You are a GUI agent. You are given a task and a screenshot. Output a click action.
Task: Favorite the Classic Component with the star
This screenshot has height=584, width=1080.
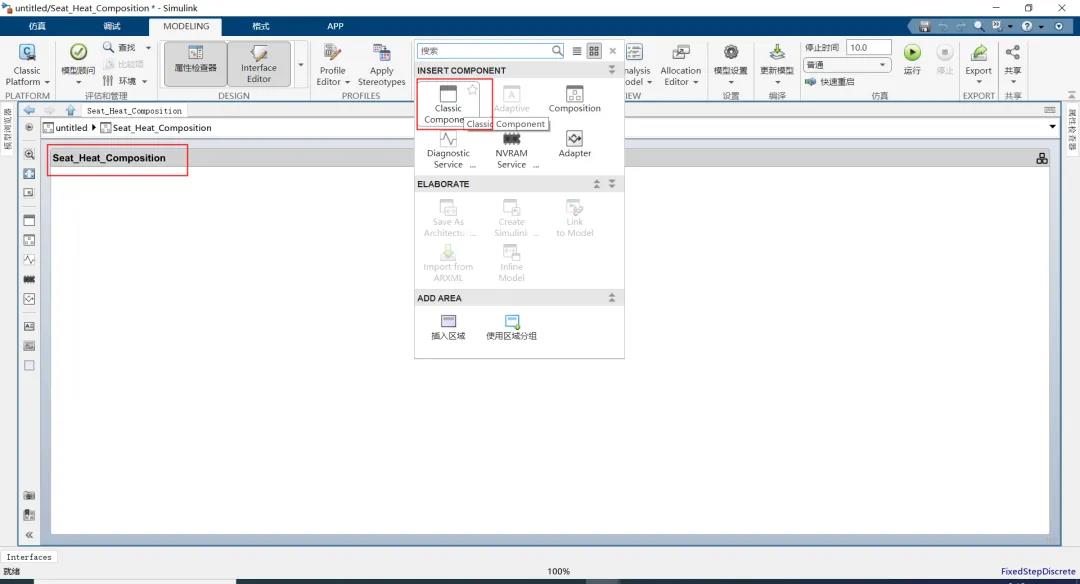click(x=473, y=90)
